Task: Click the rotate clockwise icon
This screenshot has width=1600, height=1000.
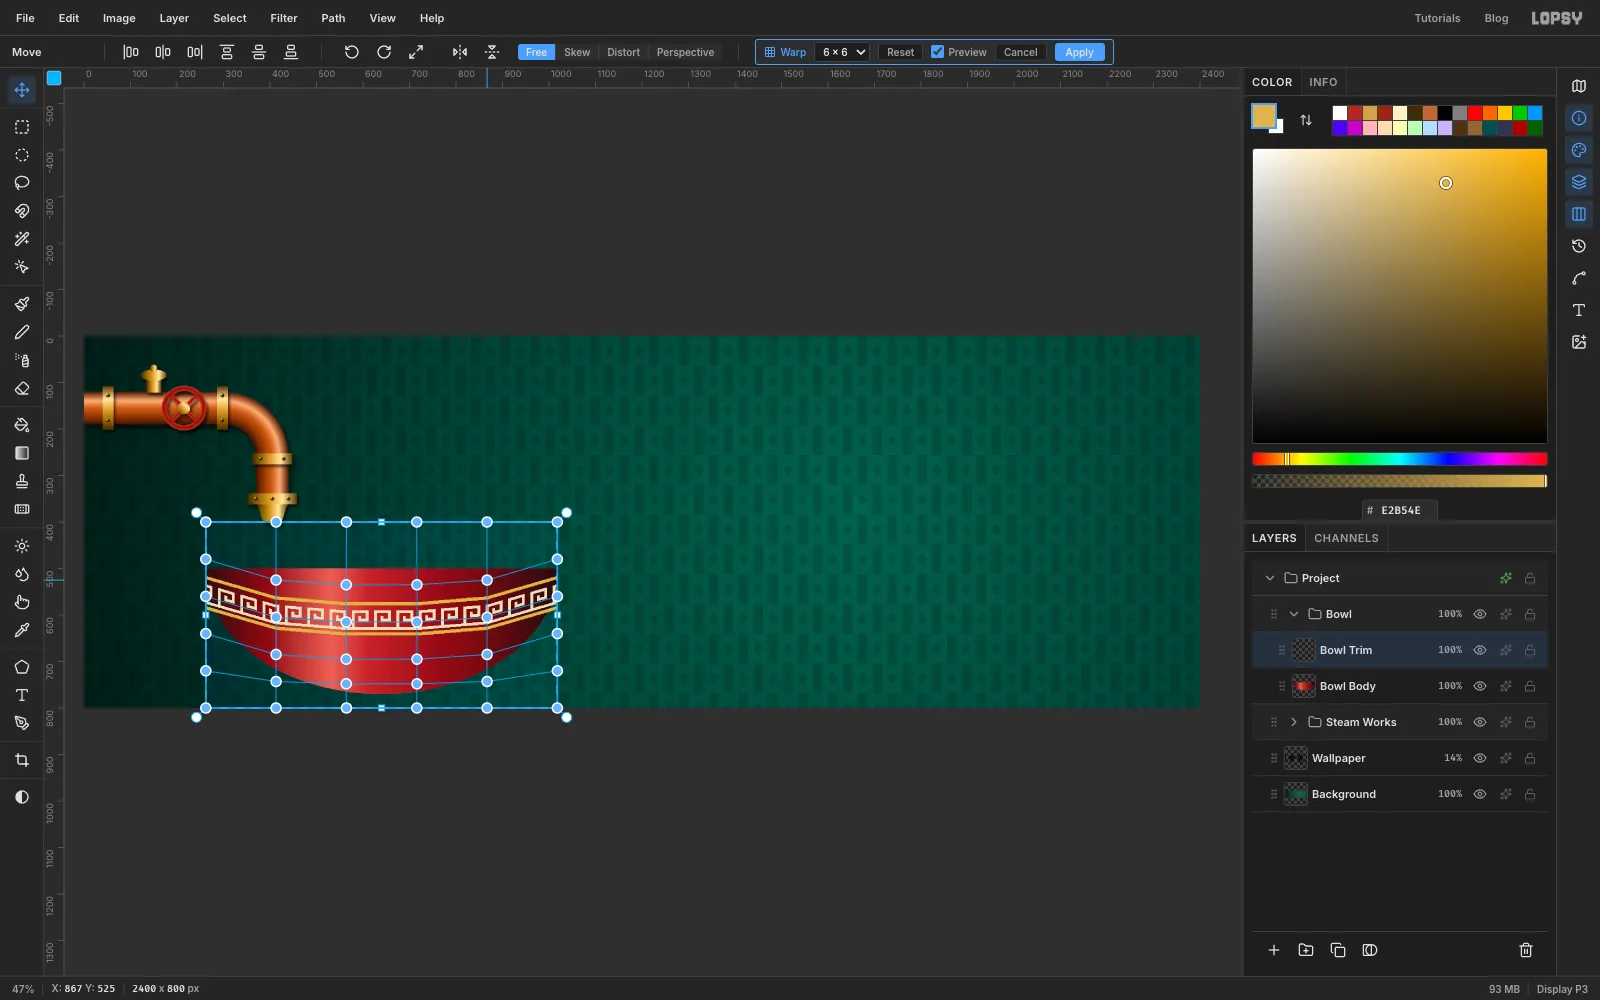Action: pos(384,52)
